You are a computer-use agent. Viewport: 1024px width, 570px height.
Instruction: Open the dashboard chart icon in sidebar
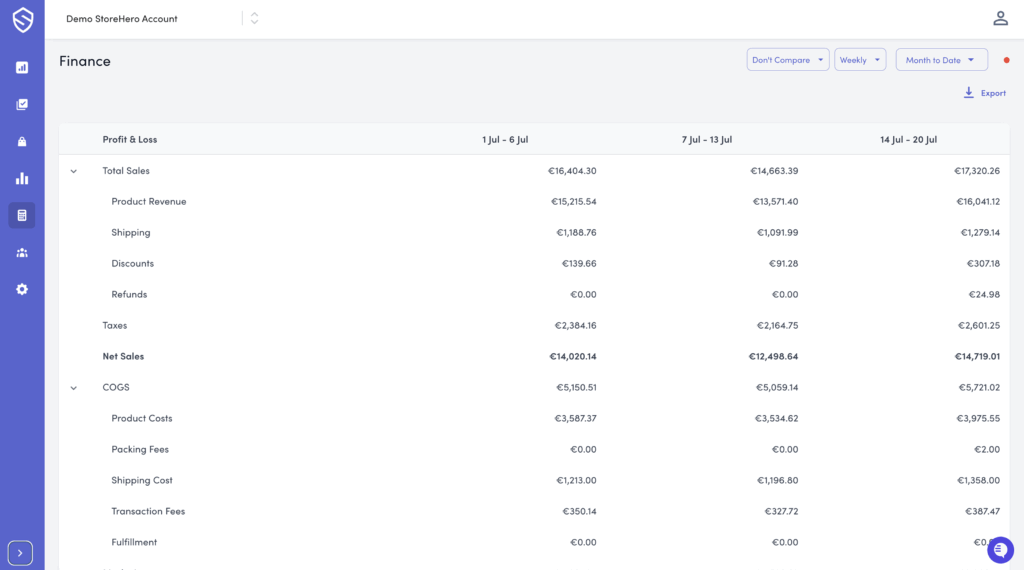[22, 68]
